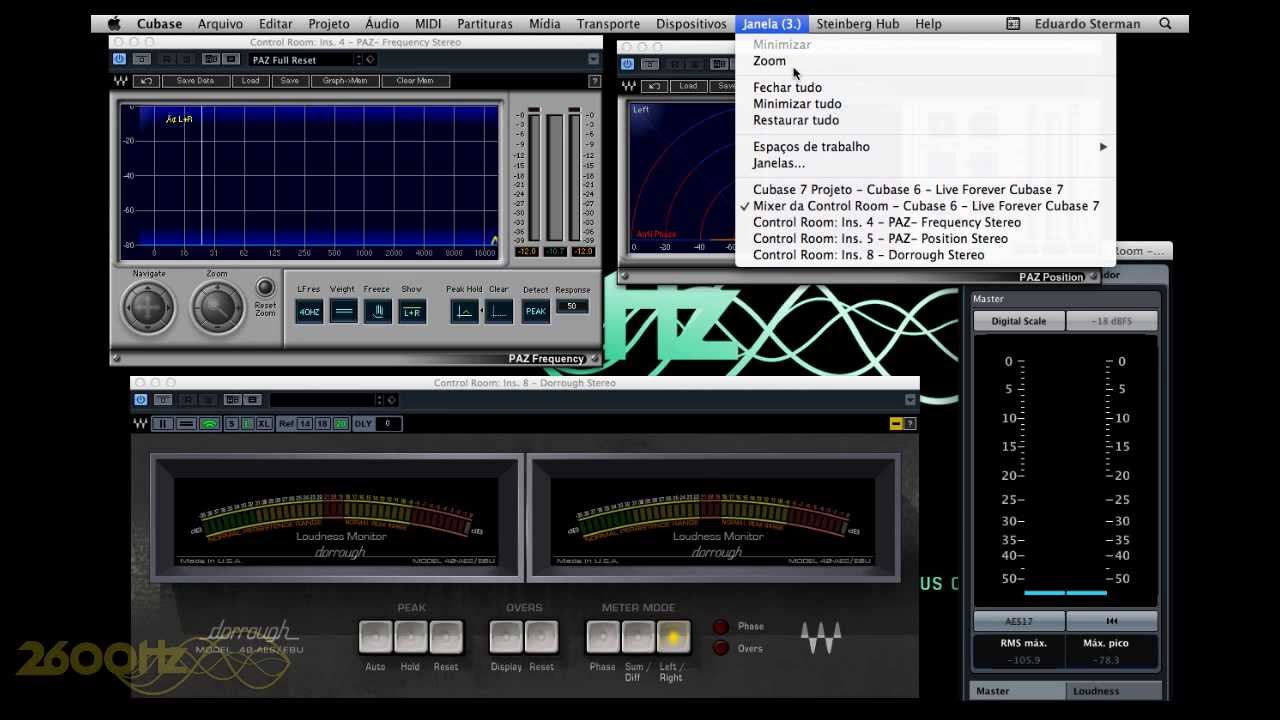Click Response value field showing 50
The width and height of the screenshot is (1280, 720).
572,306
